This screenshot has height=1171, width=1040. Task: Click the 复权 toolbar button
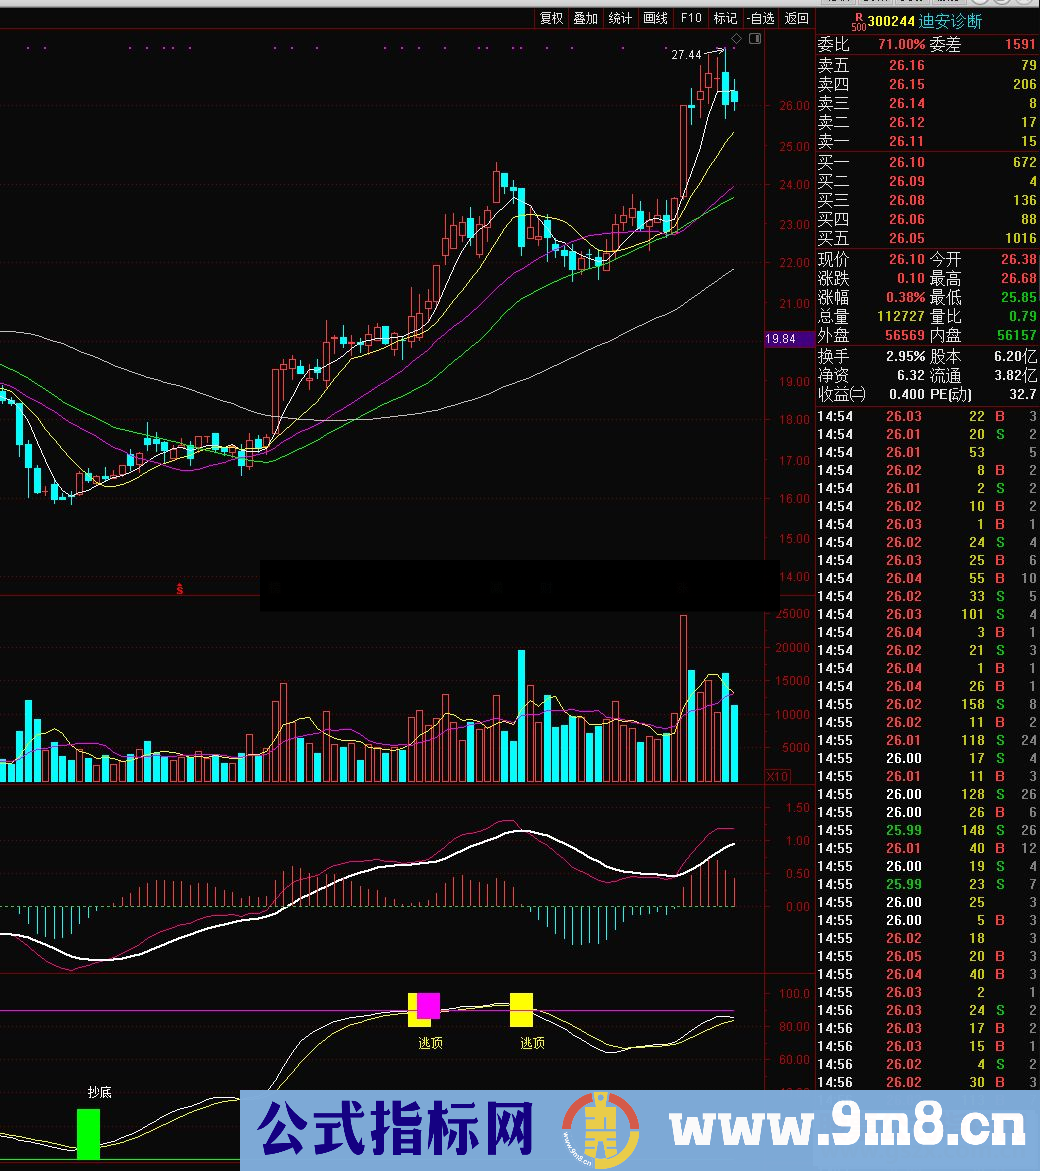552,18
